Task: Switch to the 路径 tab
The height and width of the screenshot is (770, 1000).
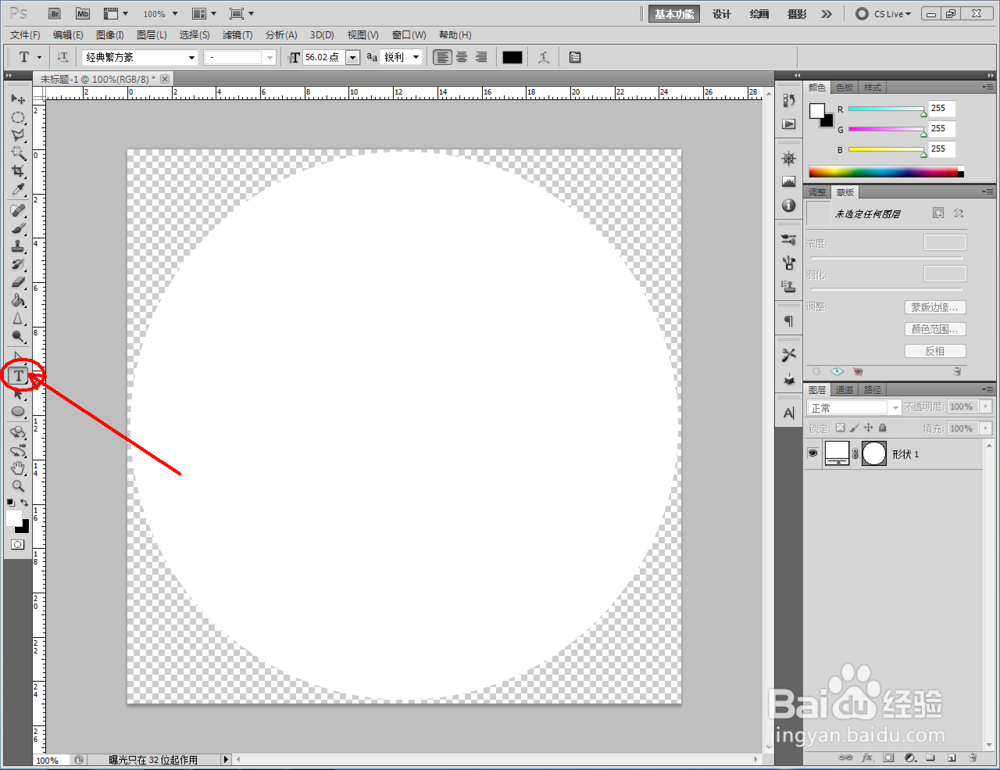Action: (872, 390)
